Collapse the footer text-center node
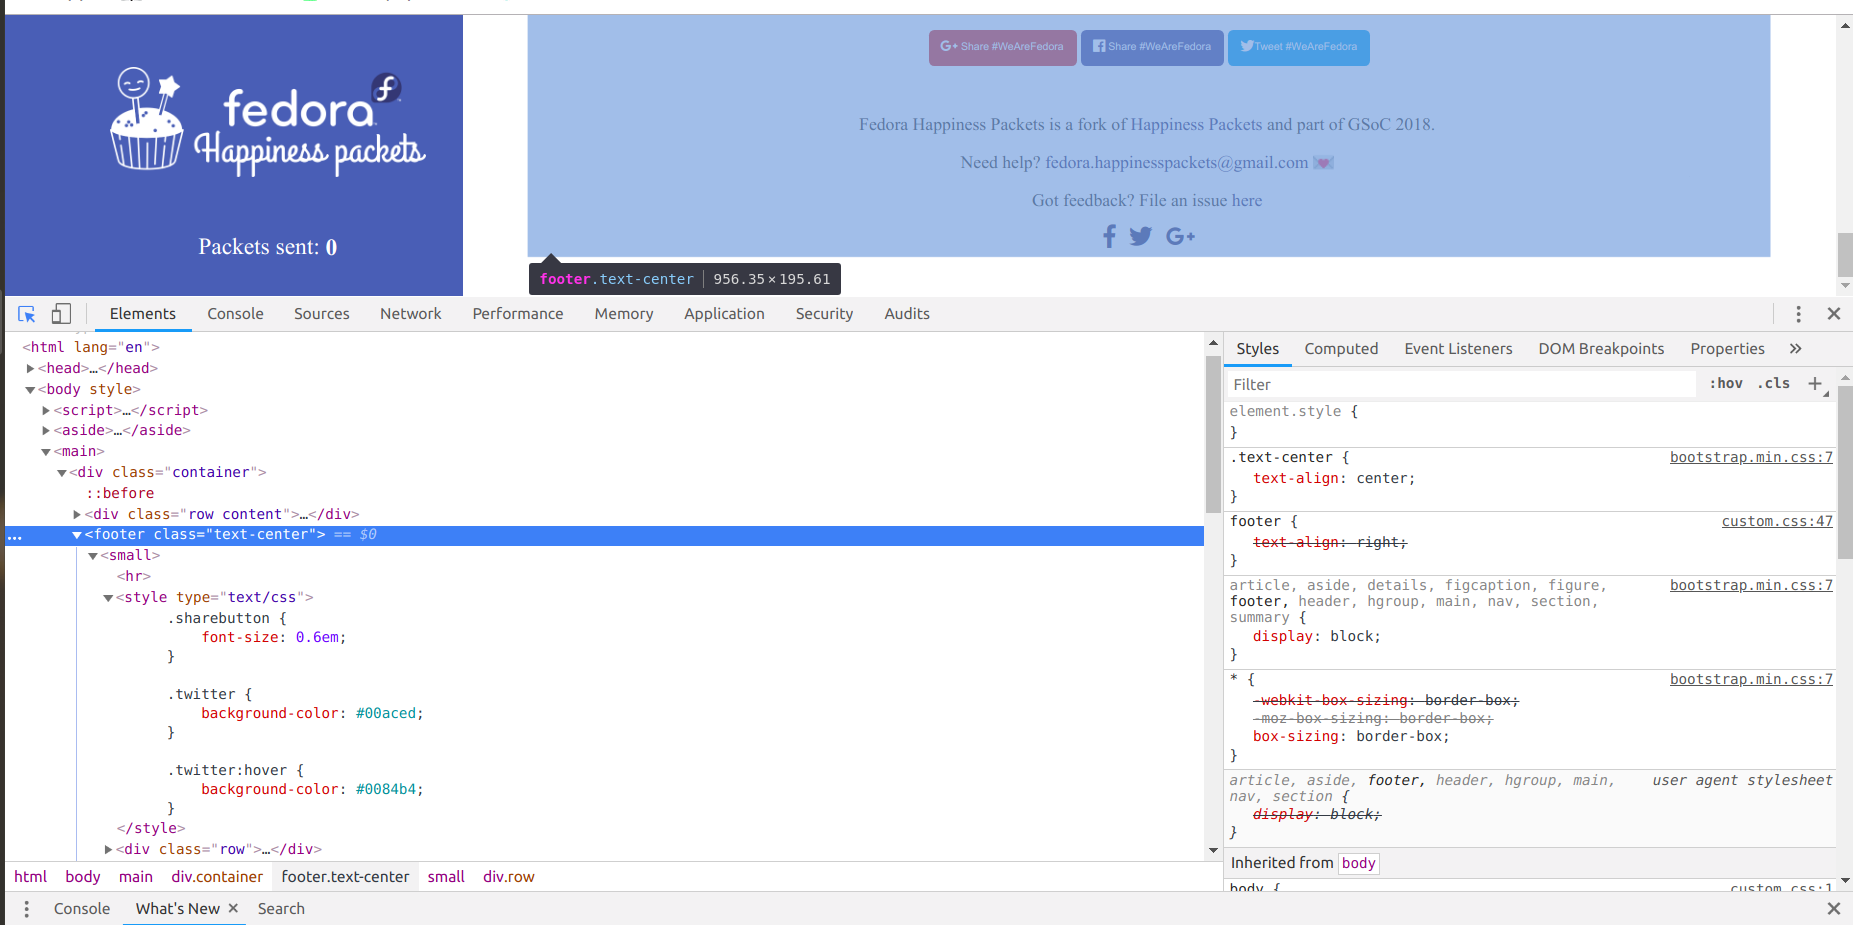The width and height of the screenshot is (1853, 925). click(x=77, y=535)
